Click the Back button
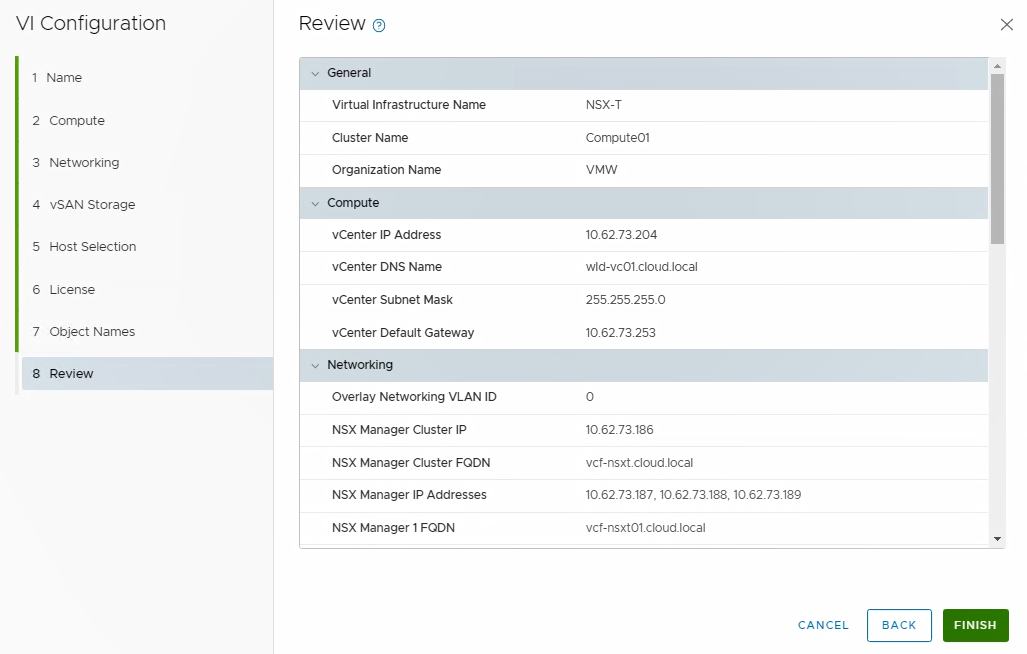 [898, 625]
